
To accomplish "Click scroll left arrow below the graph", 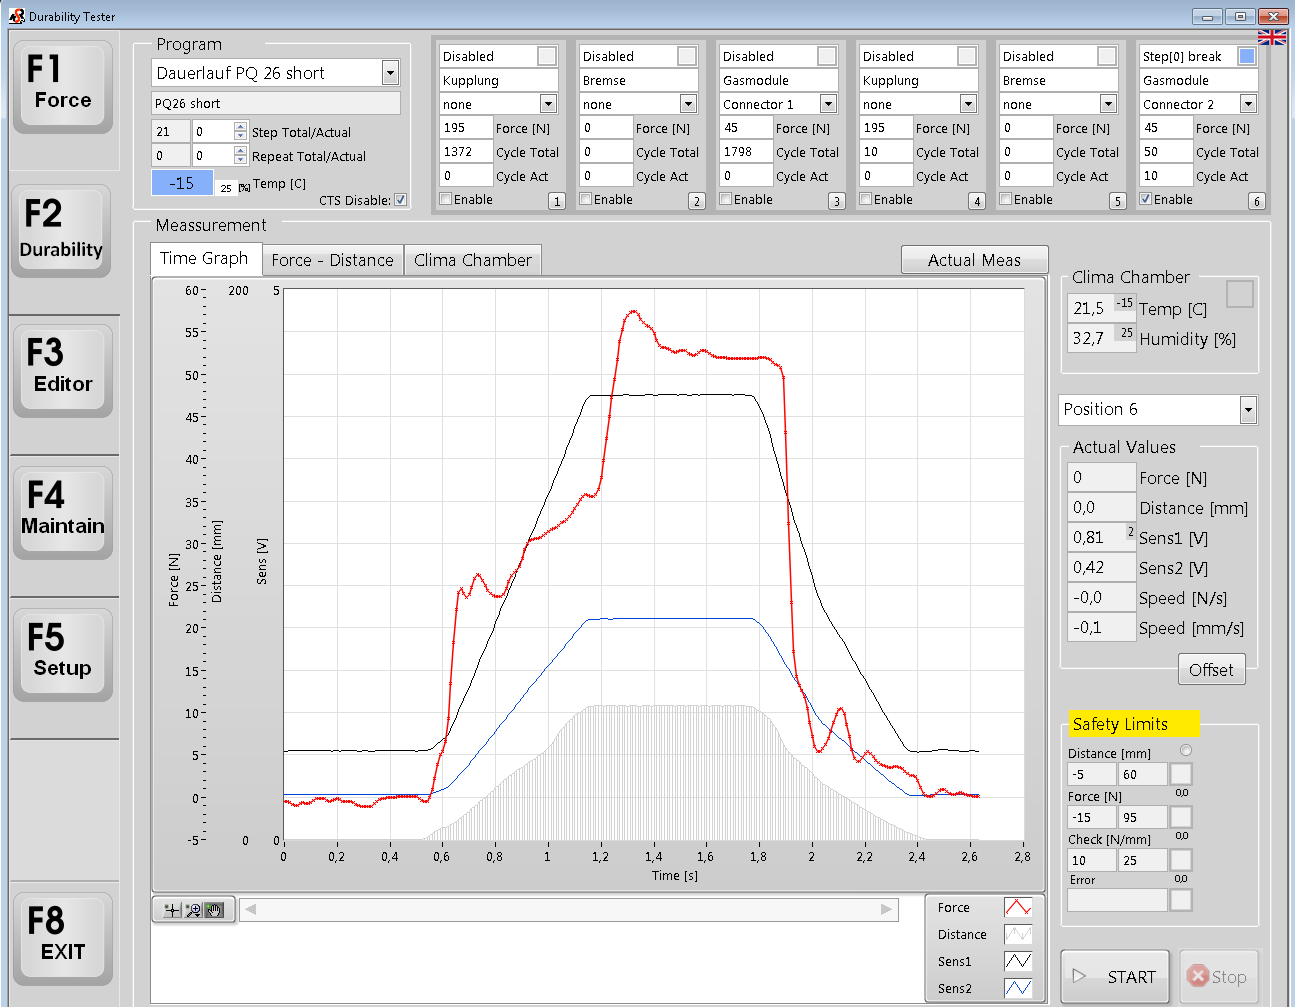I will [x=250, y=909].
